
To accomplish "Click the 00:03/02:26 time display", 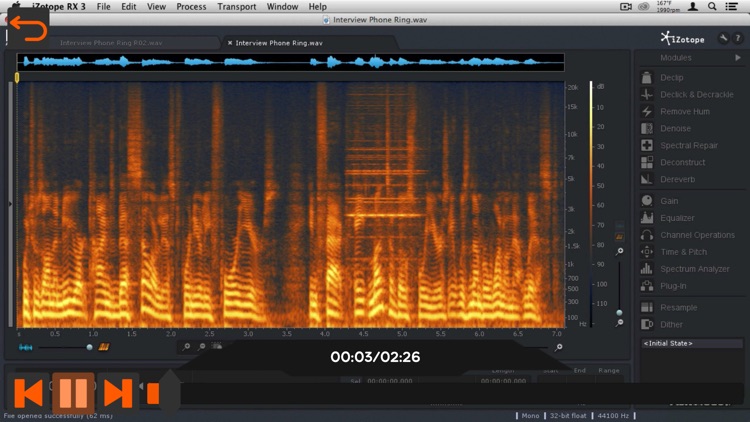I will pos(375,357).
